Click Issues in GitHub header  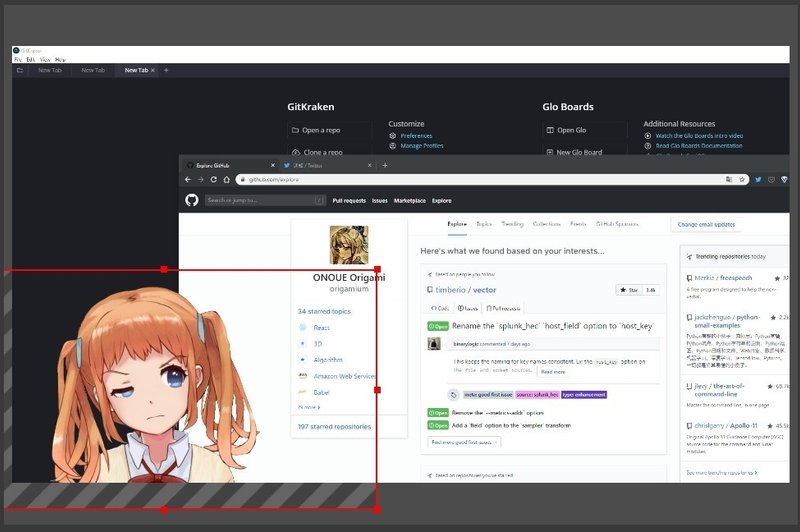380,201
